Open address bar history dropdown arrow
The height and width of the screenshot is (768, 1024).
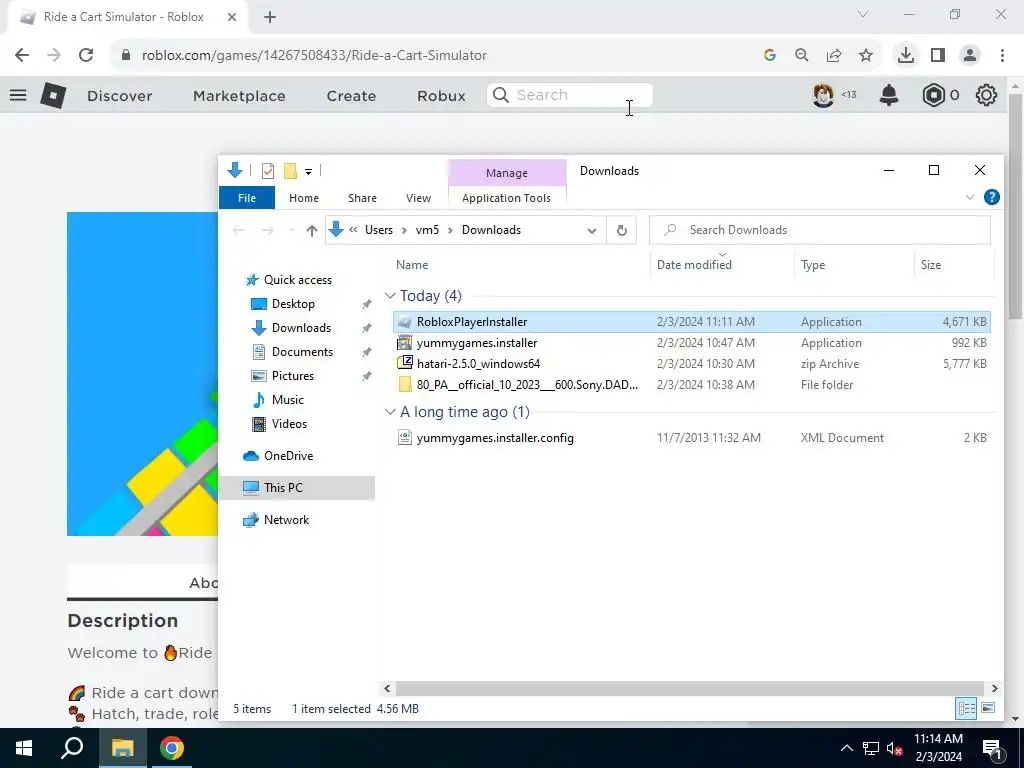click(592, 231)
